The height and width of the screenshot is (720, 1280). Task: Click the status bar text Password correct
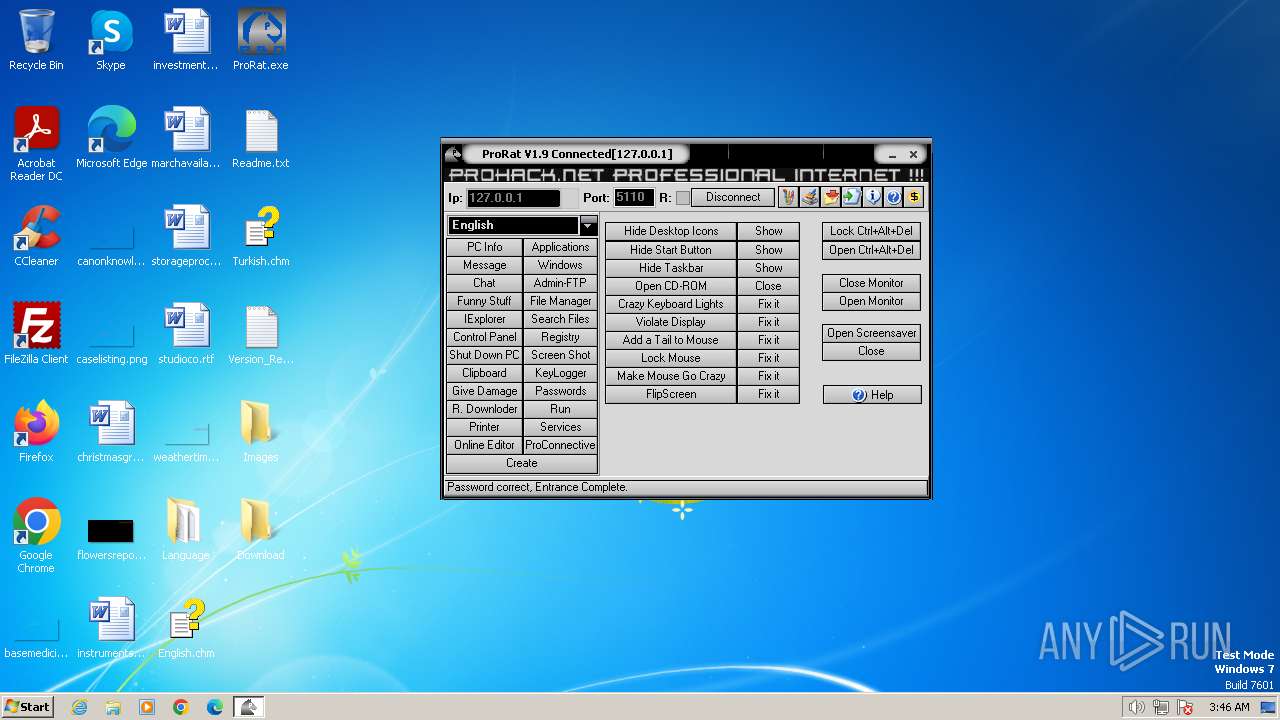[538, 487]
